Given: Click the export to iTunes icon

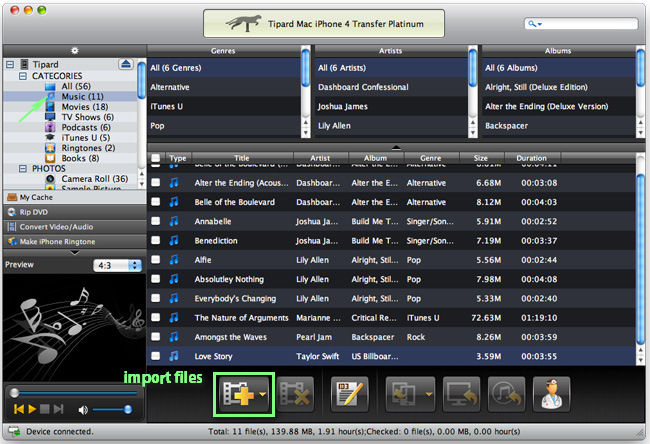Looking at the screenshot, I should click(x=506, y=394).
